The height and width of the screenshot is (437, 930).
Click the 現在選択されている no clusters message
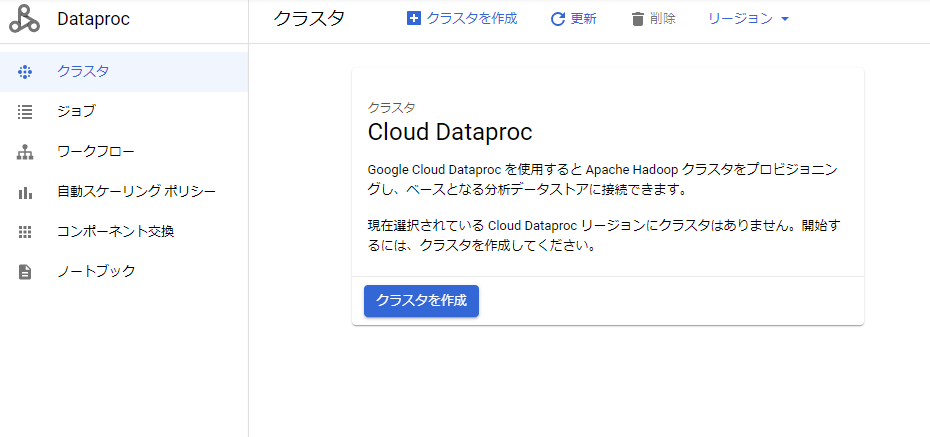[x=604, y=236]
